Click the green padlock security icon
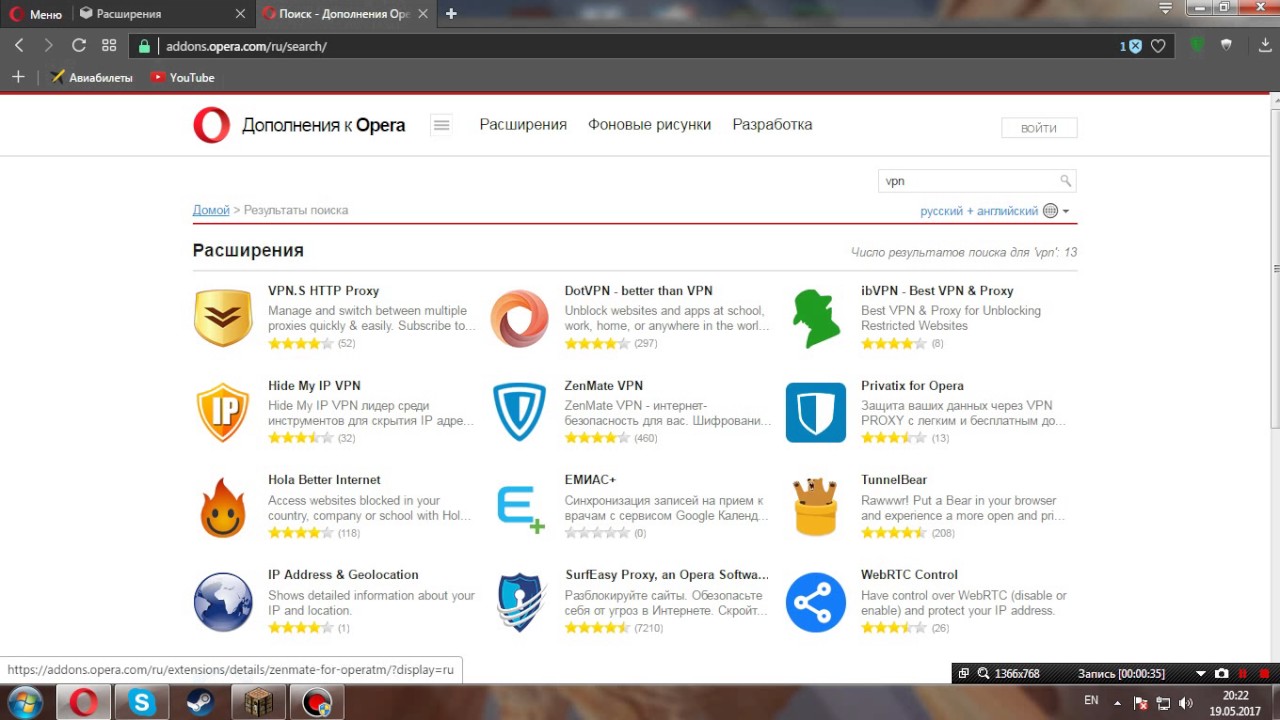 tap(144, 46)
